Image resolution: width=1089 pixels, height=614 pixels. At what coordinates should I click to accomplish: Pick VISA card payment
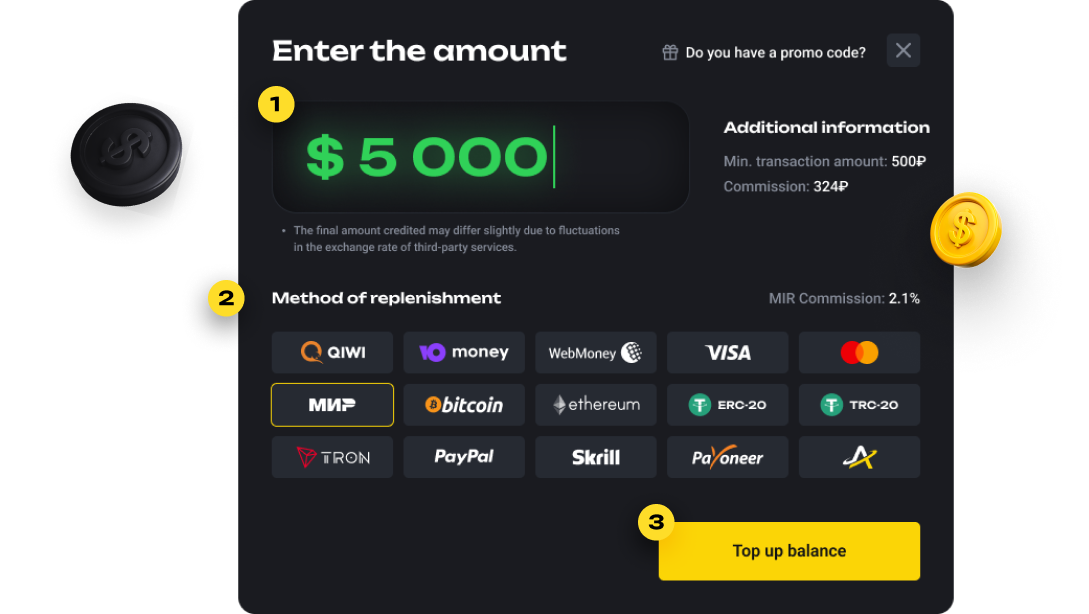[x=728, y=352]
